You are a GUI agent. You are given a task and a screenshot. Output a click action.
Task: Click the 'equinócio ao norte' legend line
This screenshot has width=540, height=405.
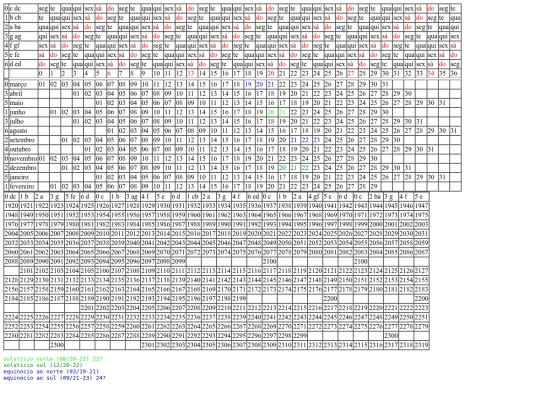[51, 372]
